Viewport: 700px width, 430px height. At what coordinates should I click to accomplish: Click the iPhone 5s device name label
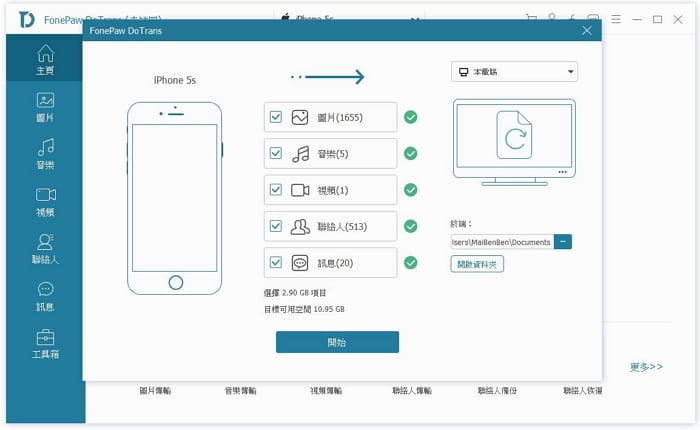pos(175,80)
